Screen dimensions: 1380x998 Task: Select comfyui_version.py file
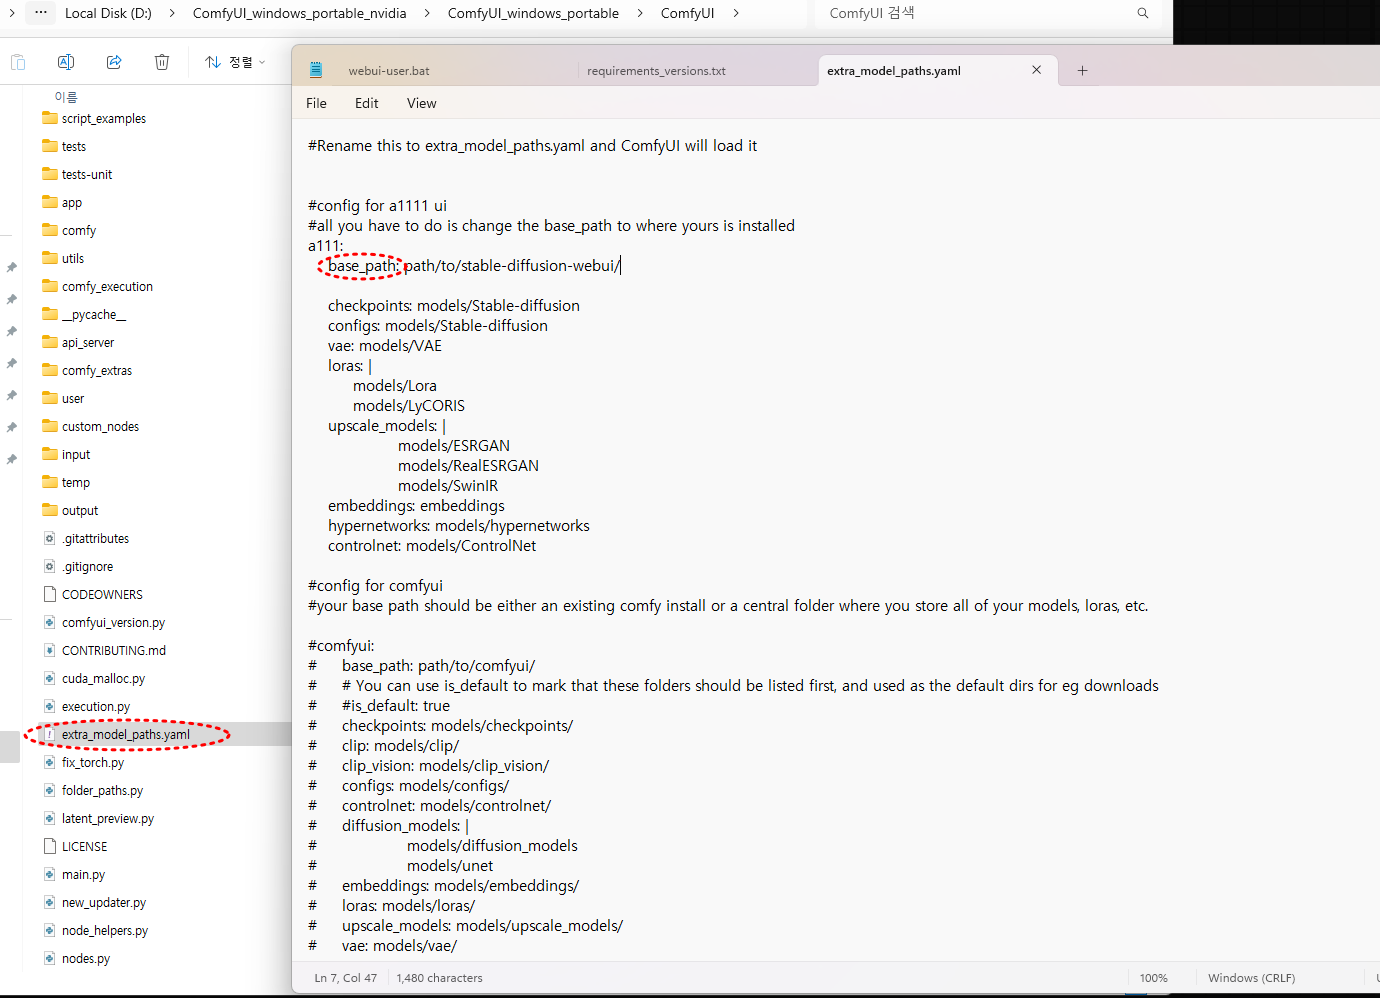pyautogui.click(x=113, y=622)
